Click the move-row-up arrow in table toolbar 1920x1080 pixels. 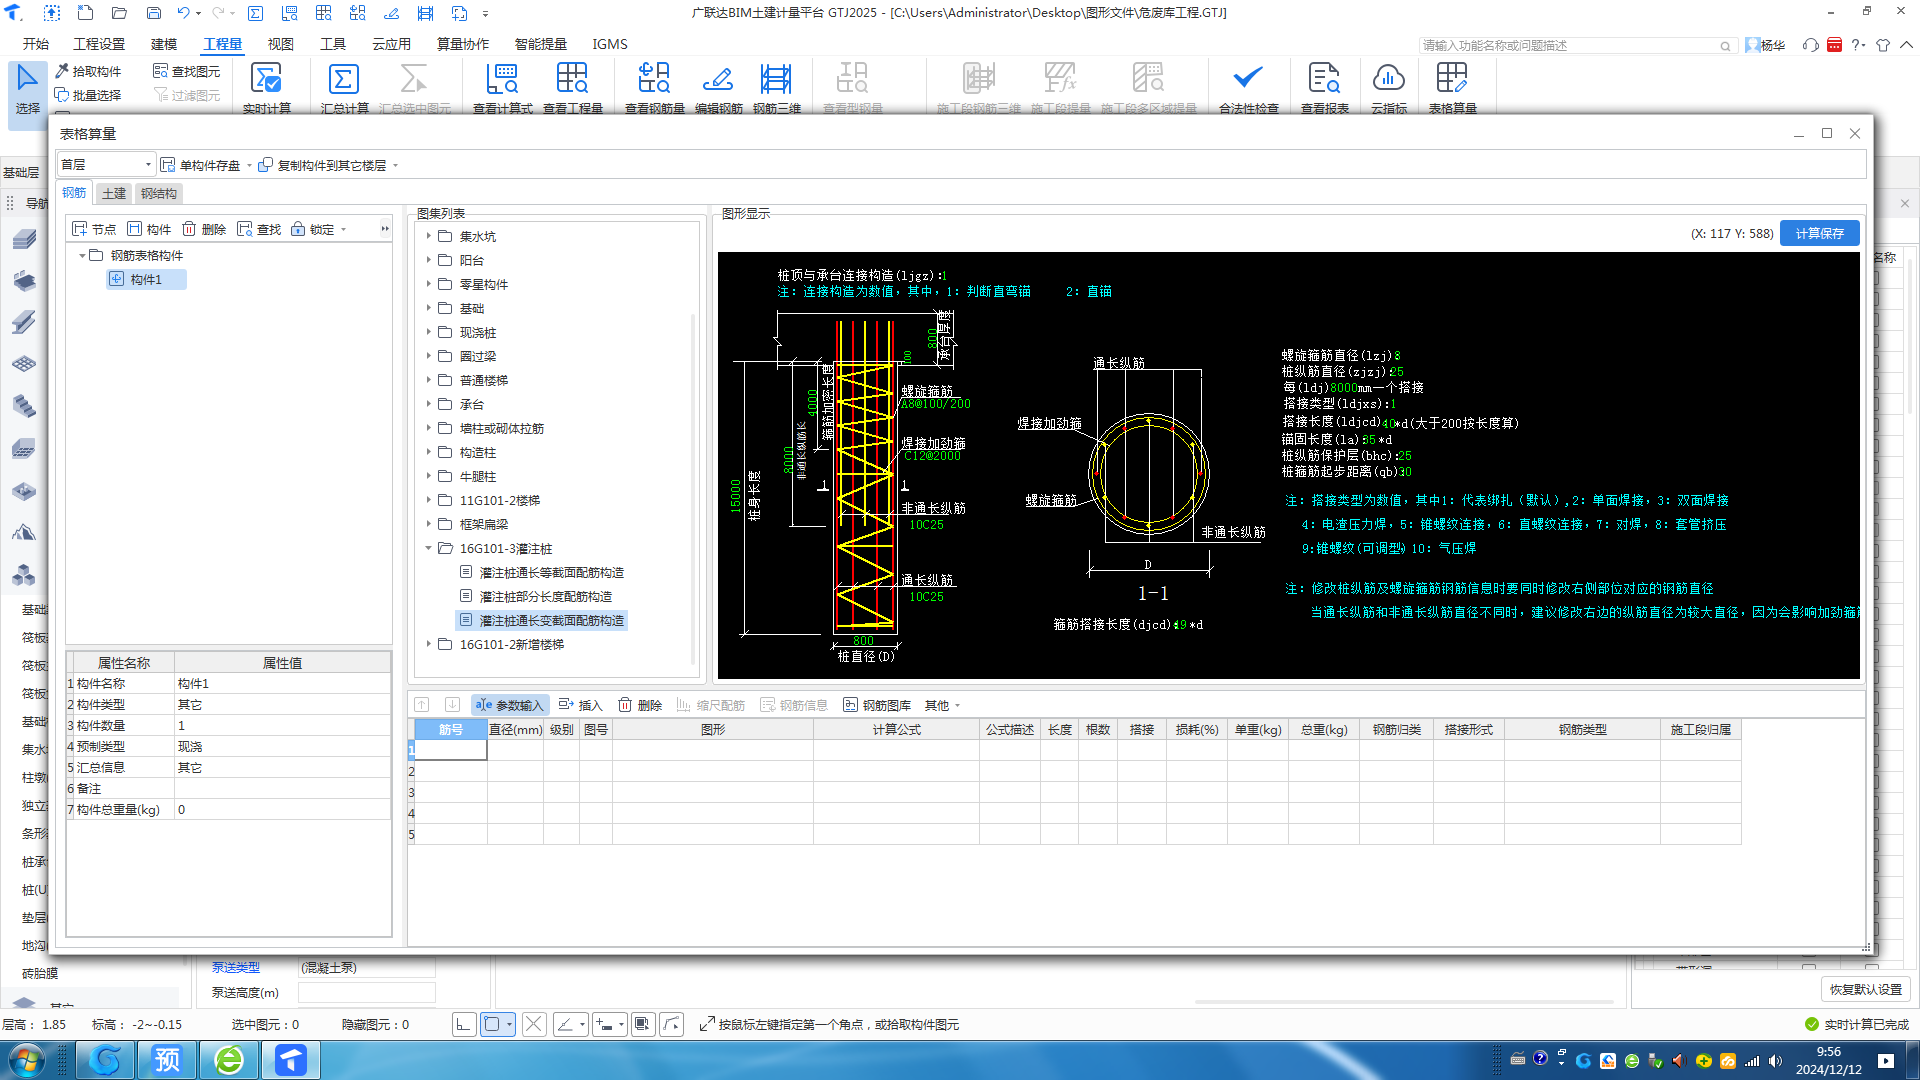point(422,705)
